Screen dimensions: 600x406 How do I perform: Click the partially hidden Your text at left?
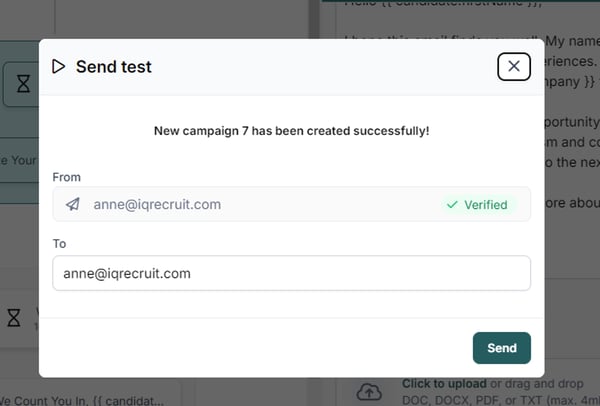(x=20, y=159)
